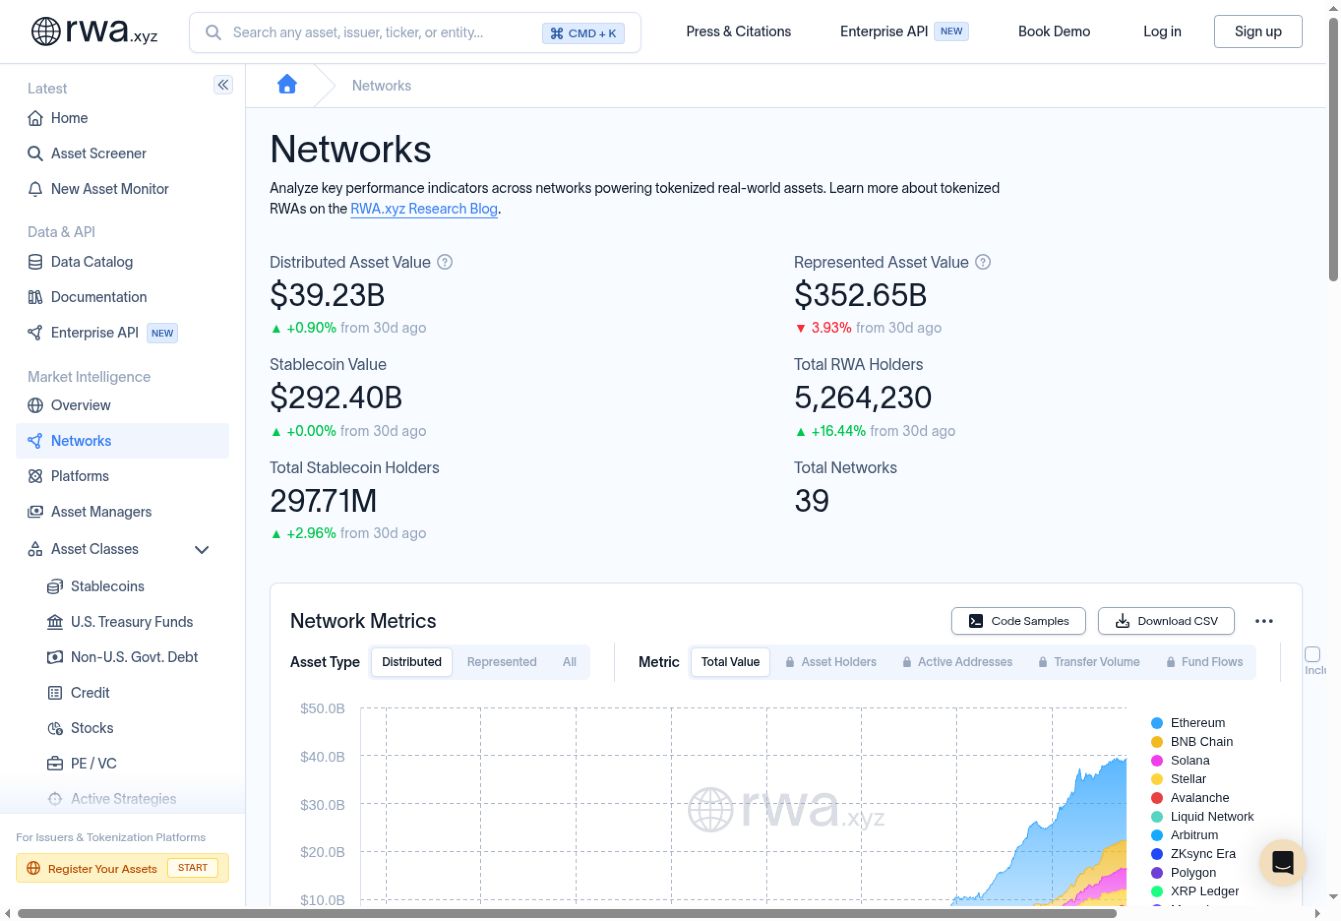This screenshot has width=1341, height=921.
Task: Click the Solana legend color dot
Action: tap(1157, 761)
